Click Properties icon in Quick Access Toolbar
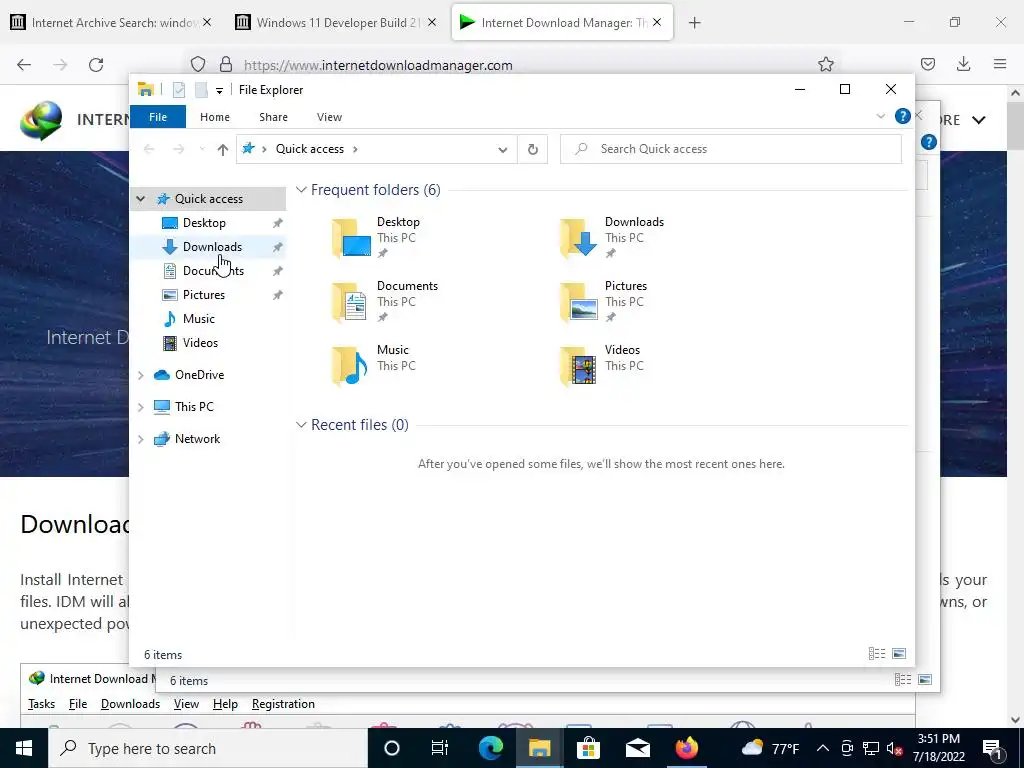1024x768 pixels. [179, 89]
